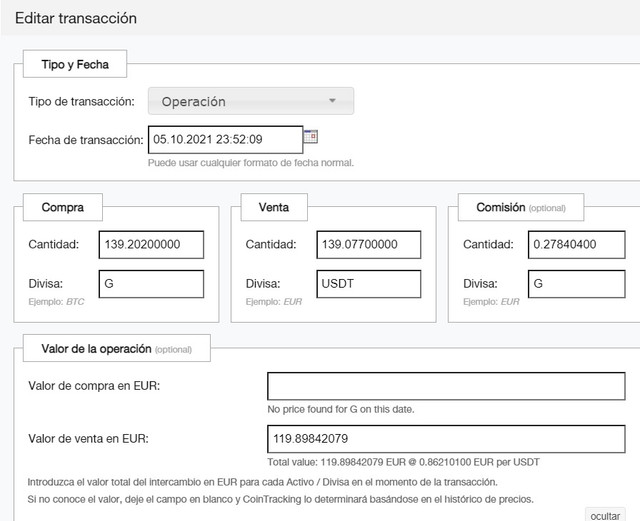Click the 'Tipo de transacción:' label
Screen dimensions: 640x521
[82, 101]
